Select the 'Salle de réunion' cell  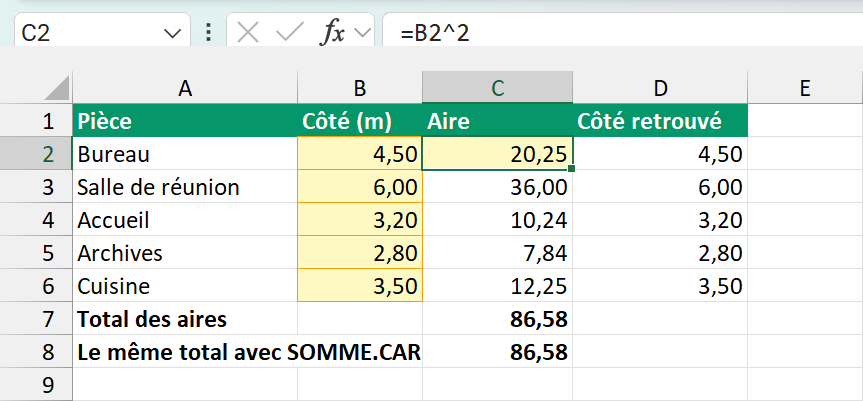click(185, 186)
